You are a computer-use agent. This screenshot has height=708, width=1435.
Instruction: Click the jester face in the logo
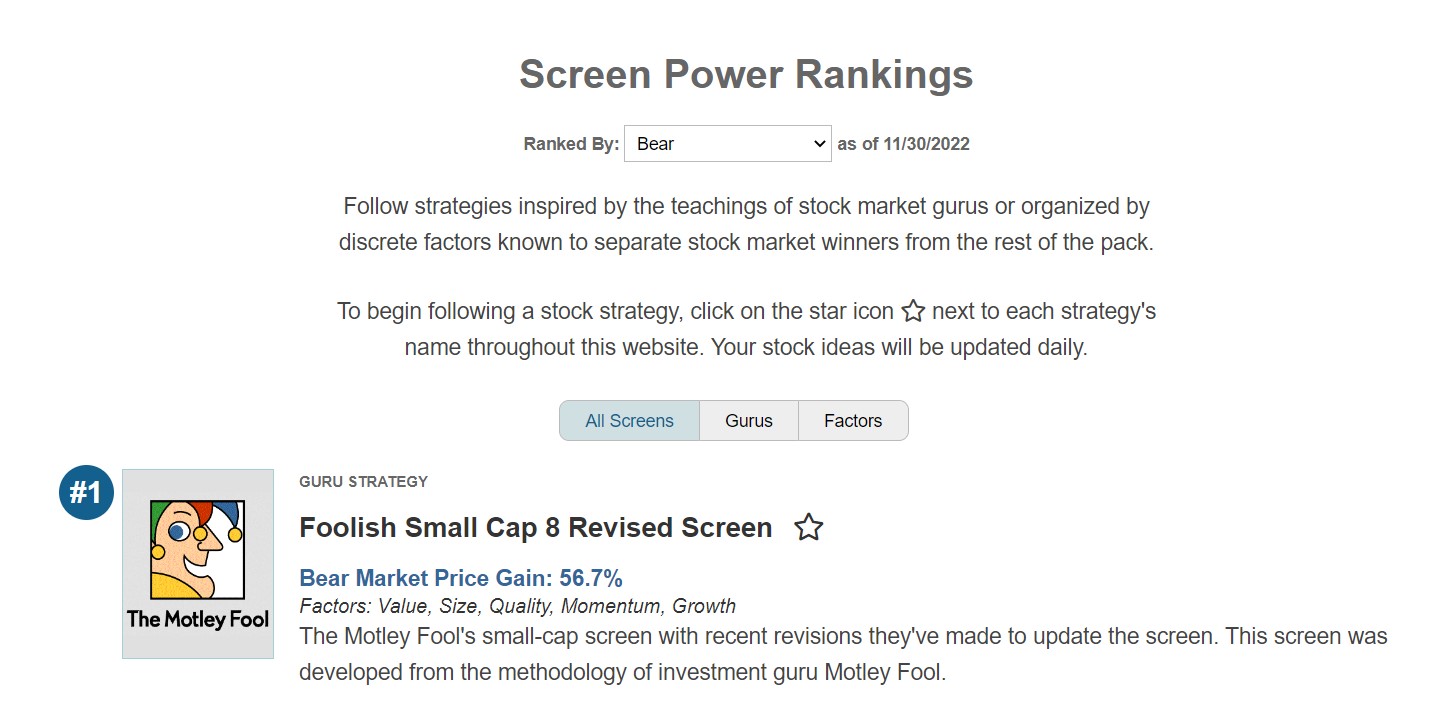tap(197, 549)
